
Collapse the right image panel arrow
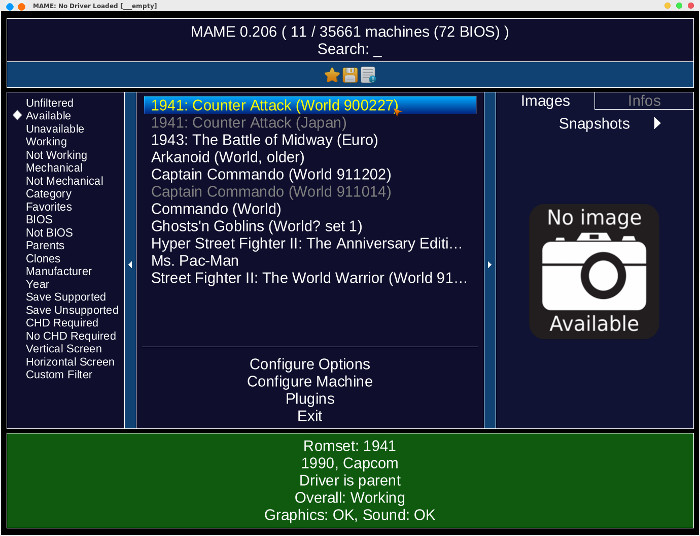tap(490, 265)
